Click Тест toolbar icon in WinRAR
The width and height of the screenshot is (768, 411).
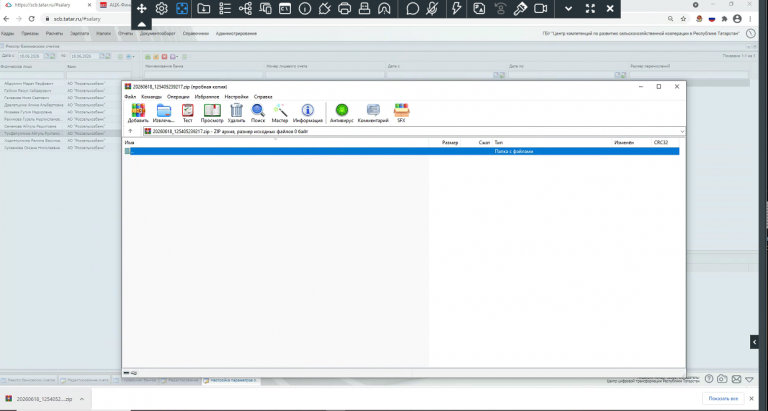tap(188, 113)
